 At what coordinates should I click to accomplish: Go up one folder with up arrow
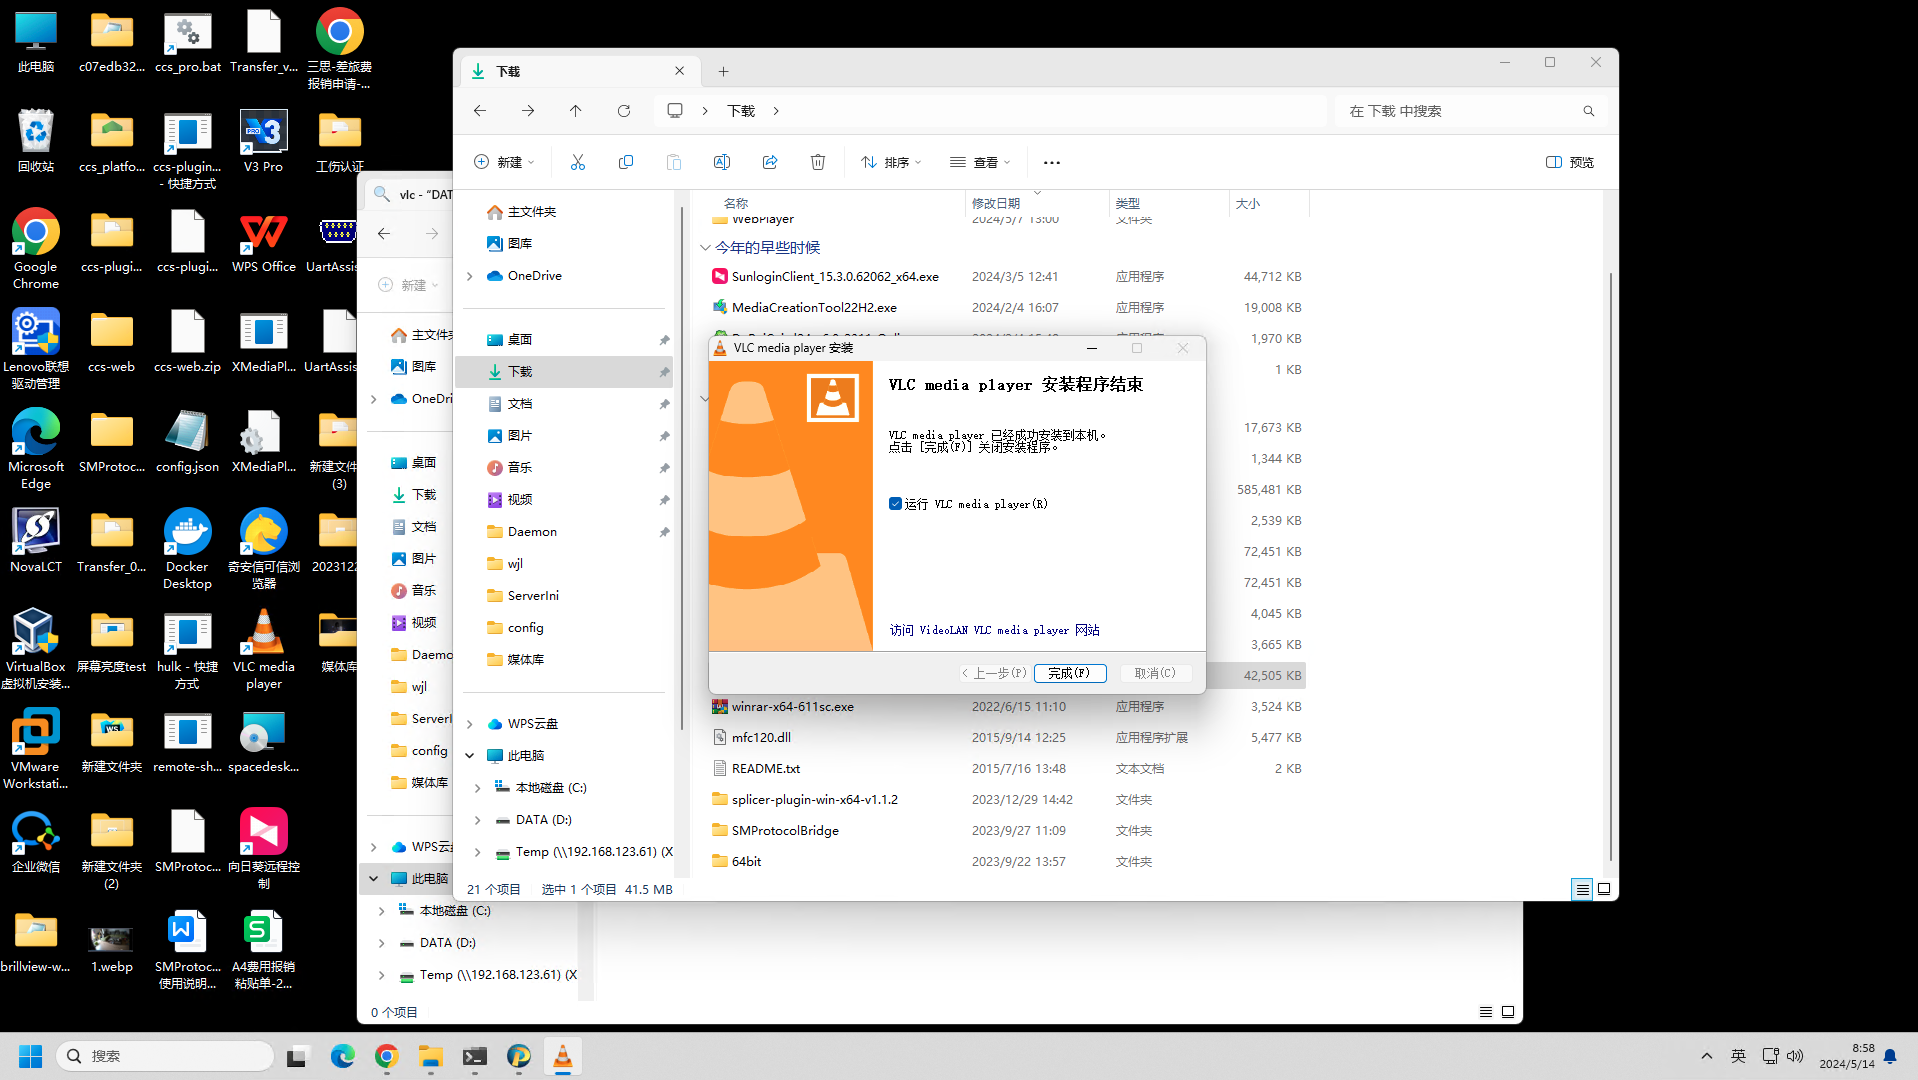[576, 111]
